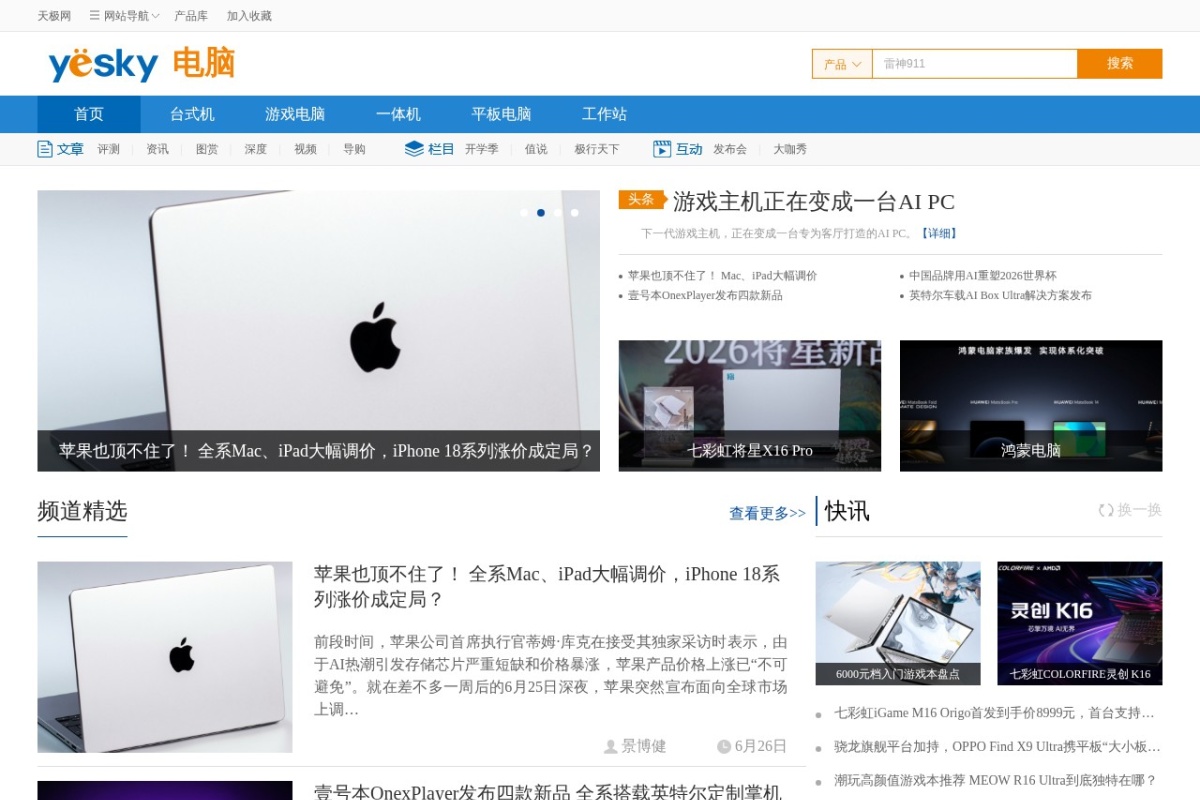Open the 导购 sub-navigation link

(354, 149)
